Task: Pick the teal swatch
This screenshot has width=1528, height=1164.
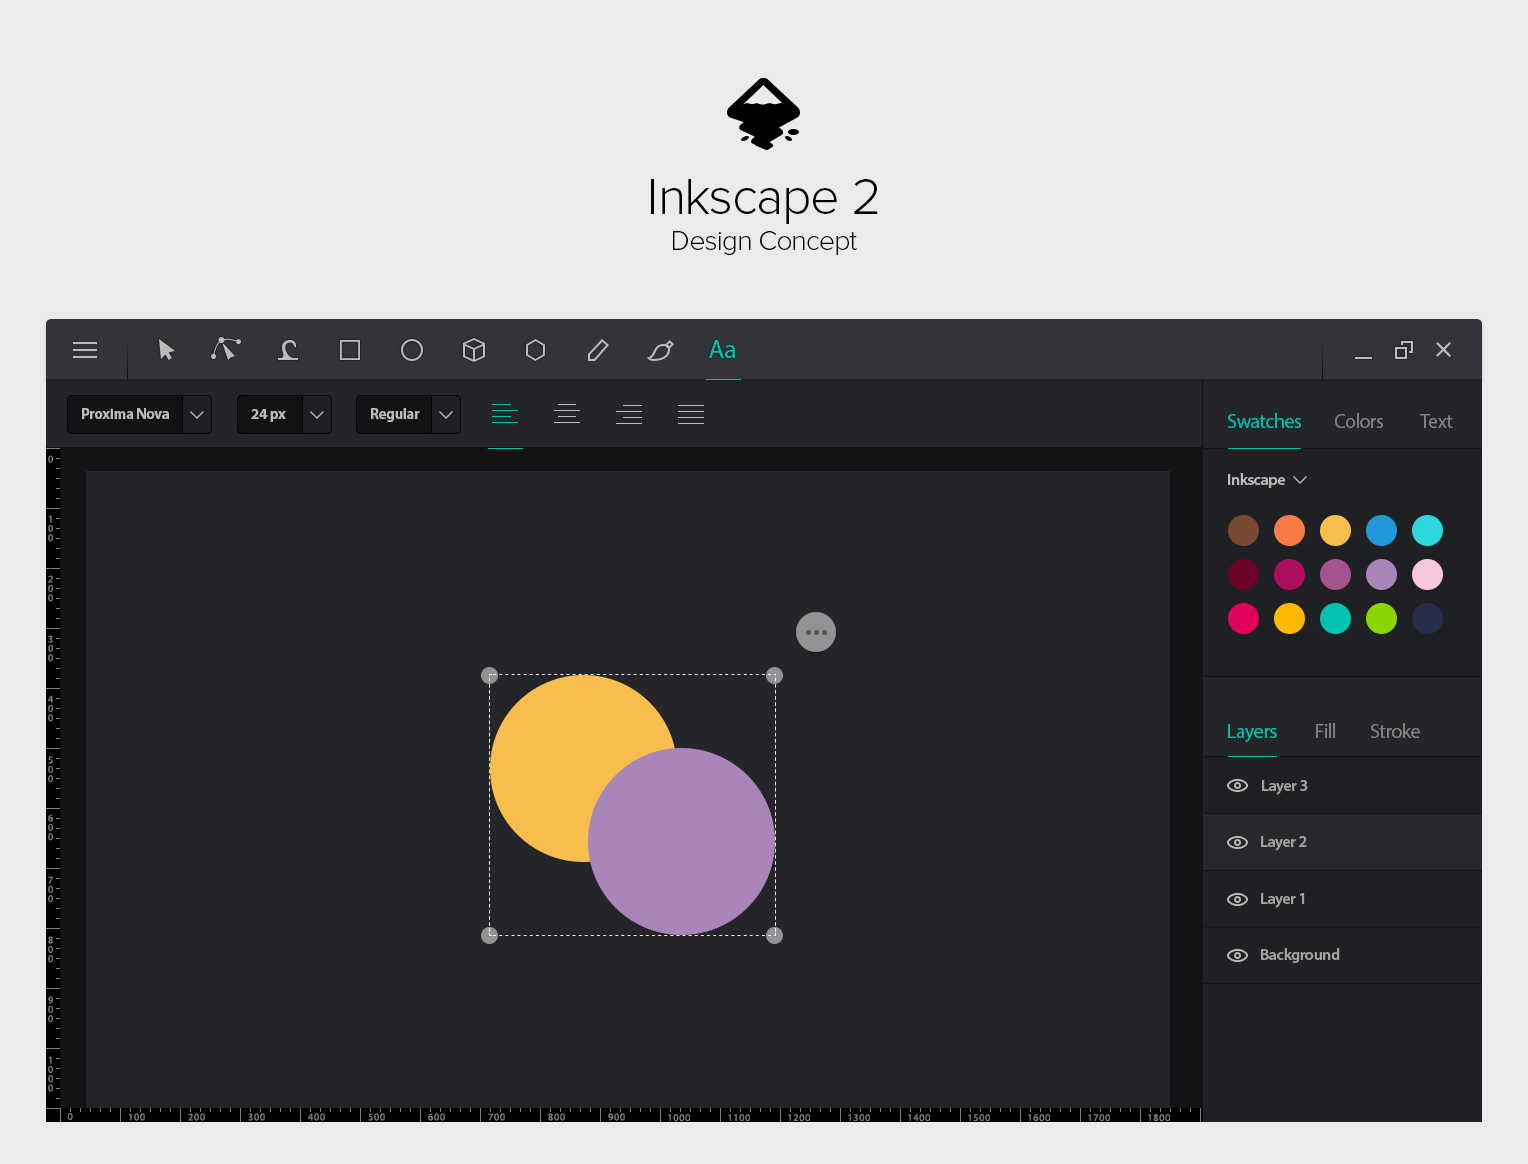Action: (x=1335, y=618)
